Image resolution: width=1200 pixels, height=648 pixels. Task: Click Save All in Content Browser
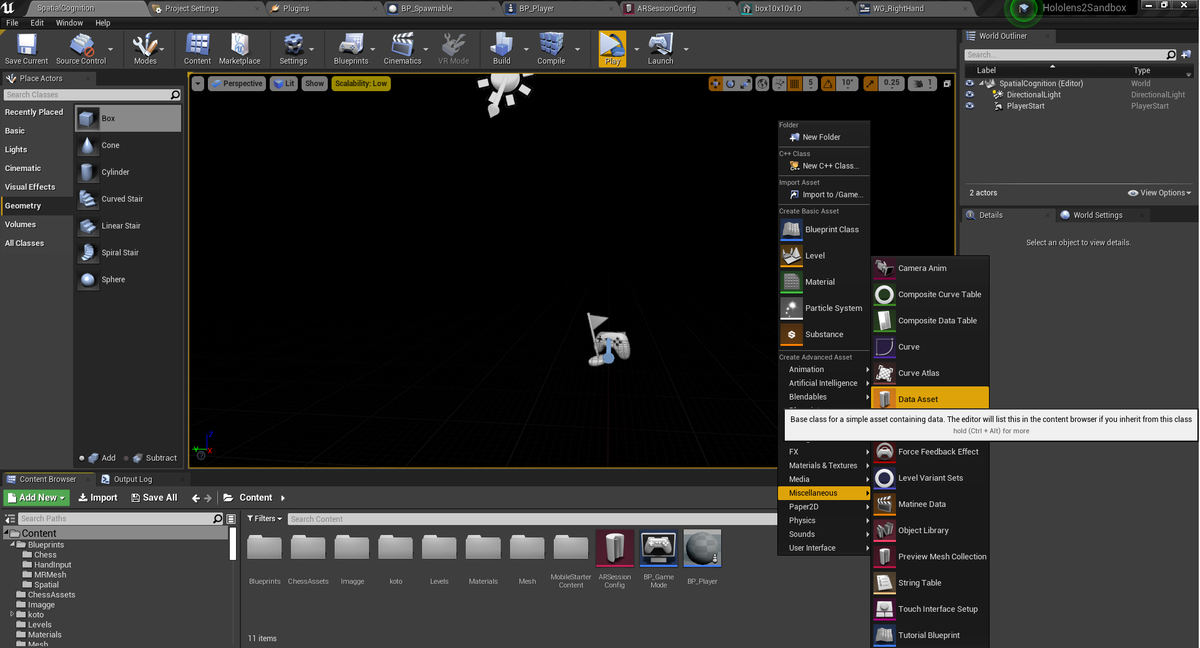point(153,497)
